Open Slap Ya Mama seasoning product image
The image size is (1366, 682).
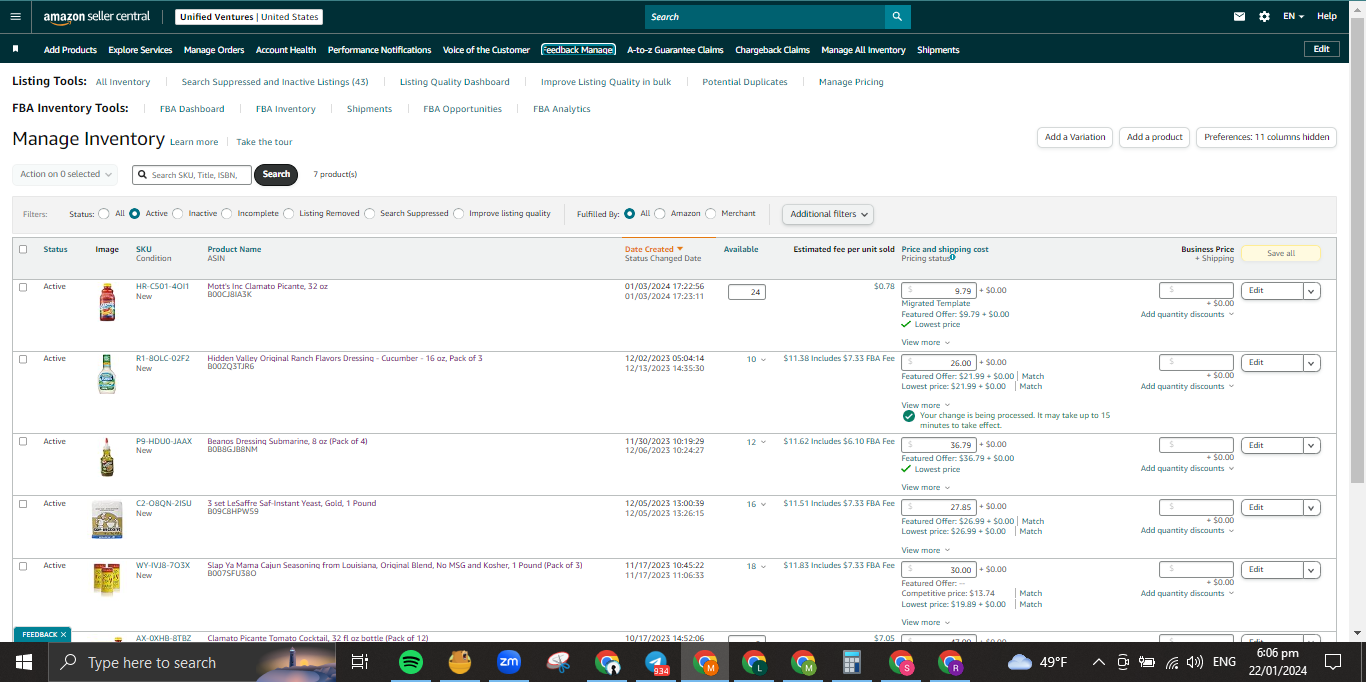[107, 580]
